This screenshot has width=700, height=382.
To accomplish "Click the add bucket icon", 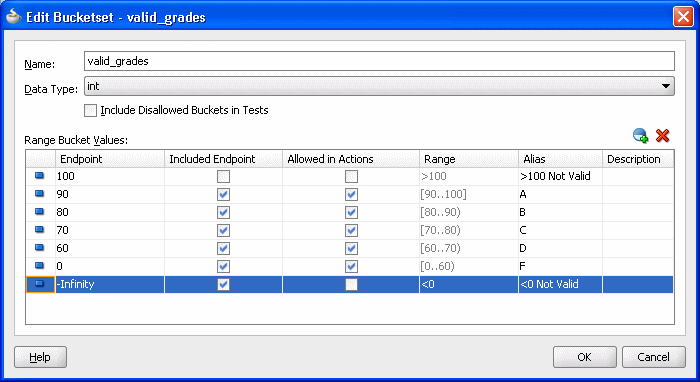I will [x=641, y=136].
